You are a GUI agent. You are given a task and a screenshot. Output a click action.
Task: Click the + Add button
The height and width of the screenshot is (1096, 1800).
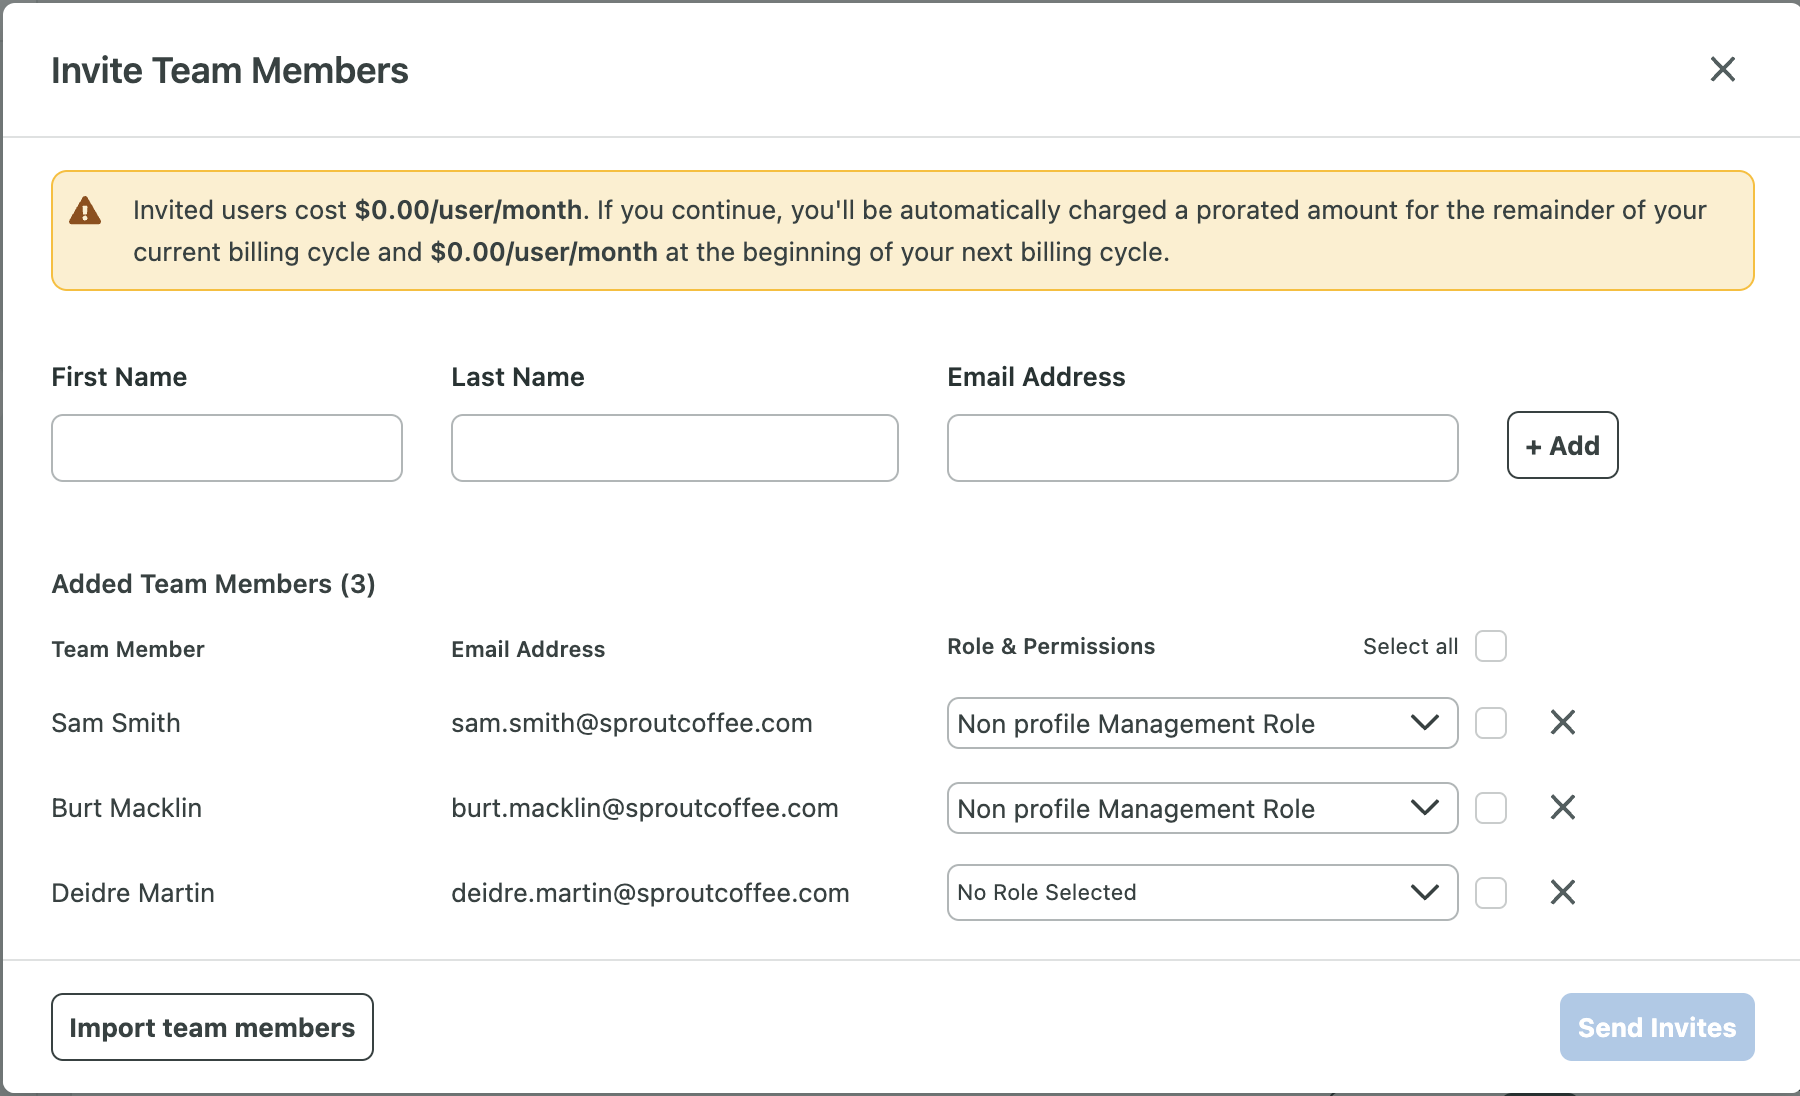(x=1562, y=445)
